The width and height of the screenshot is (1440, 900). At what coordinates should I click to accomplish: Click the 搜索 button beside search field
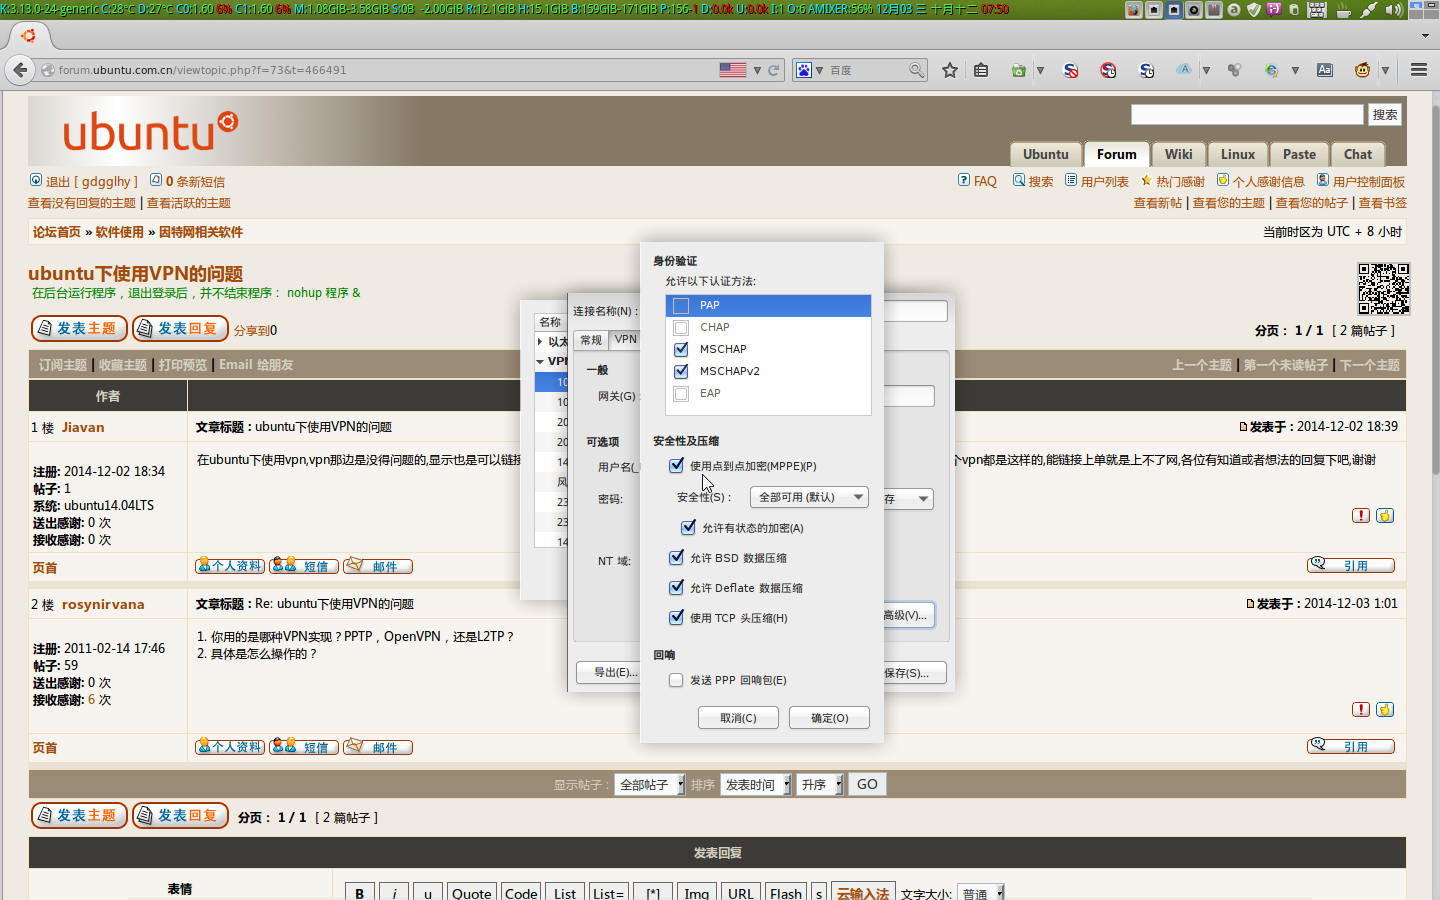(x=1385, y=115)
